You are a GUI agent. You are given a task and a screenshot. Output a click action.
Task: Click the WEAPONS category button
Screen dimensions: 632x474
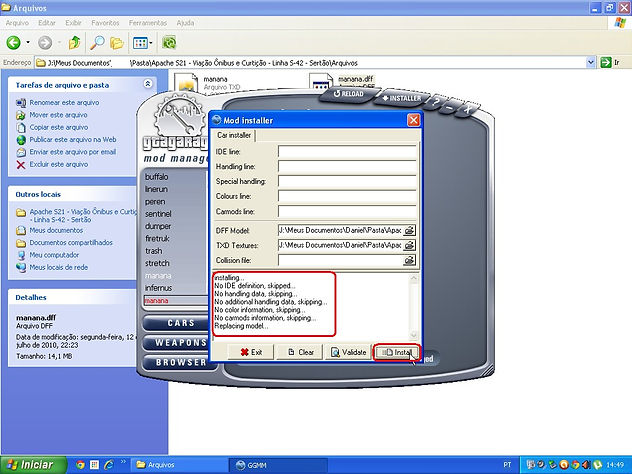tap(180, 343)
